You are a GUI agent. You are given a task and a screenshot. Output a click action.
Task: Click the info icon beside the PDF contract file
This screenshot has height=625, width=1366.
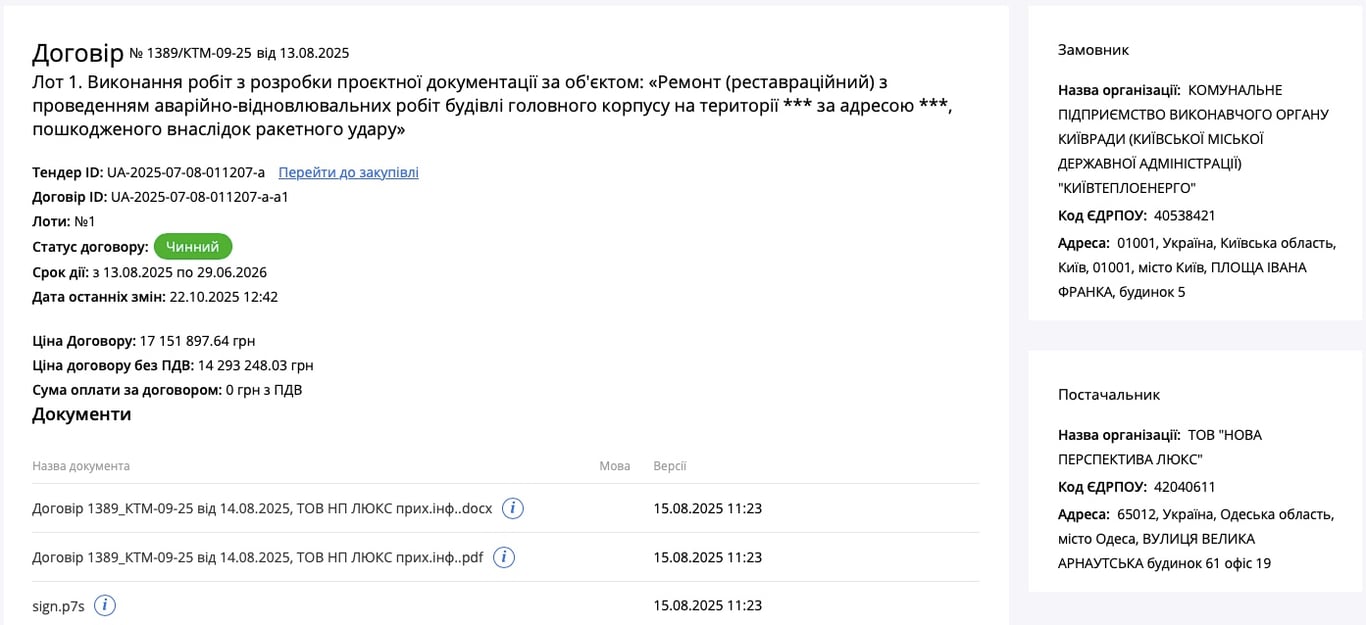click(x=503, y=557)
